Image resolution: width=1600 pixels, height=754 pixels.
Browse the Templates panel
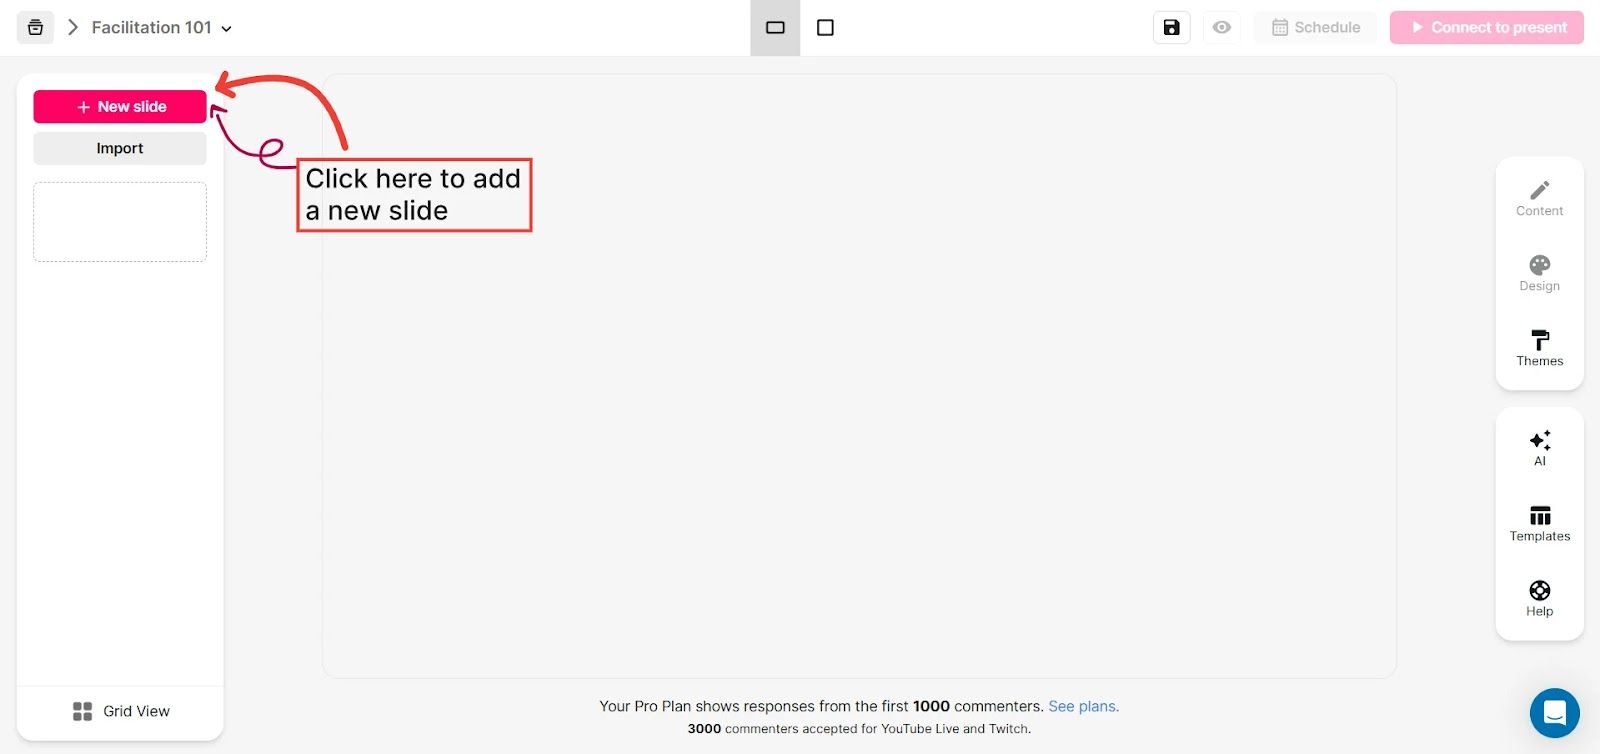[1539, 523]
